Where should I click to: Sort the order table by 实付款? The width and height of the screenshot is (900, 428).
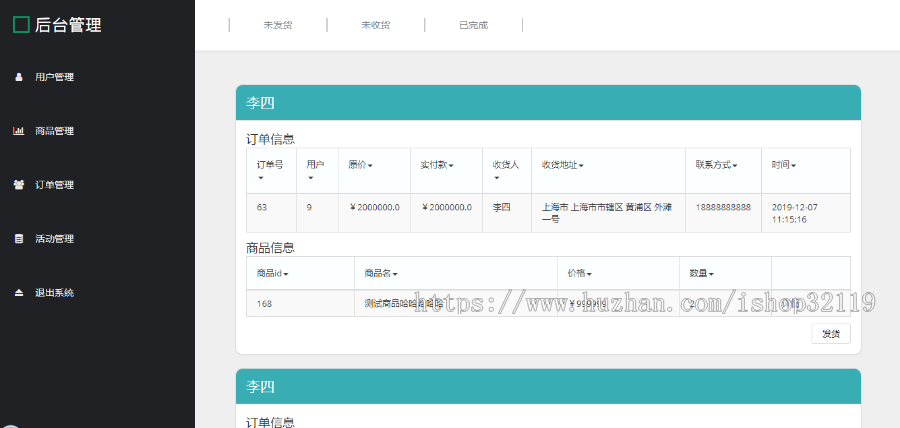click(x=437, y=165)
